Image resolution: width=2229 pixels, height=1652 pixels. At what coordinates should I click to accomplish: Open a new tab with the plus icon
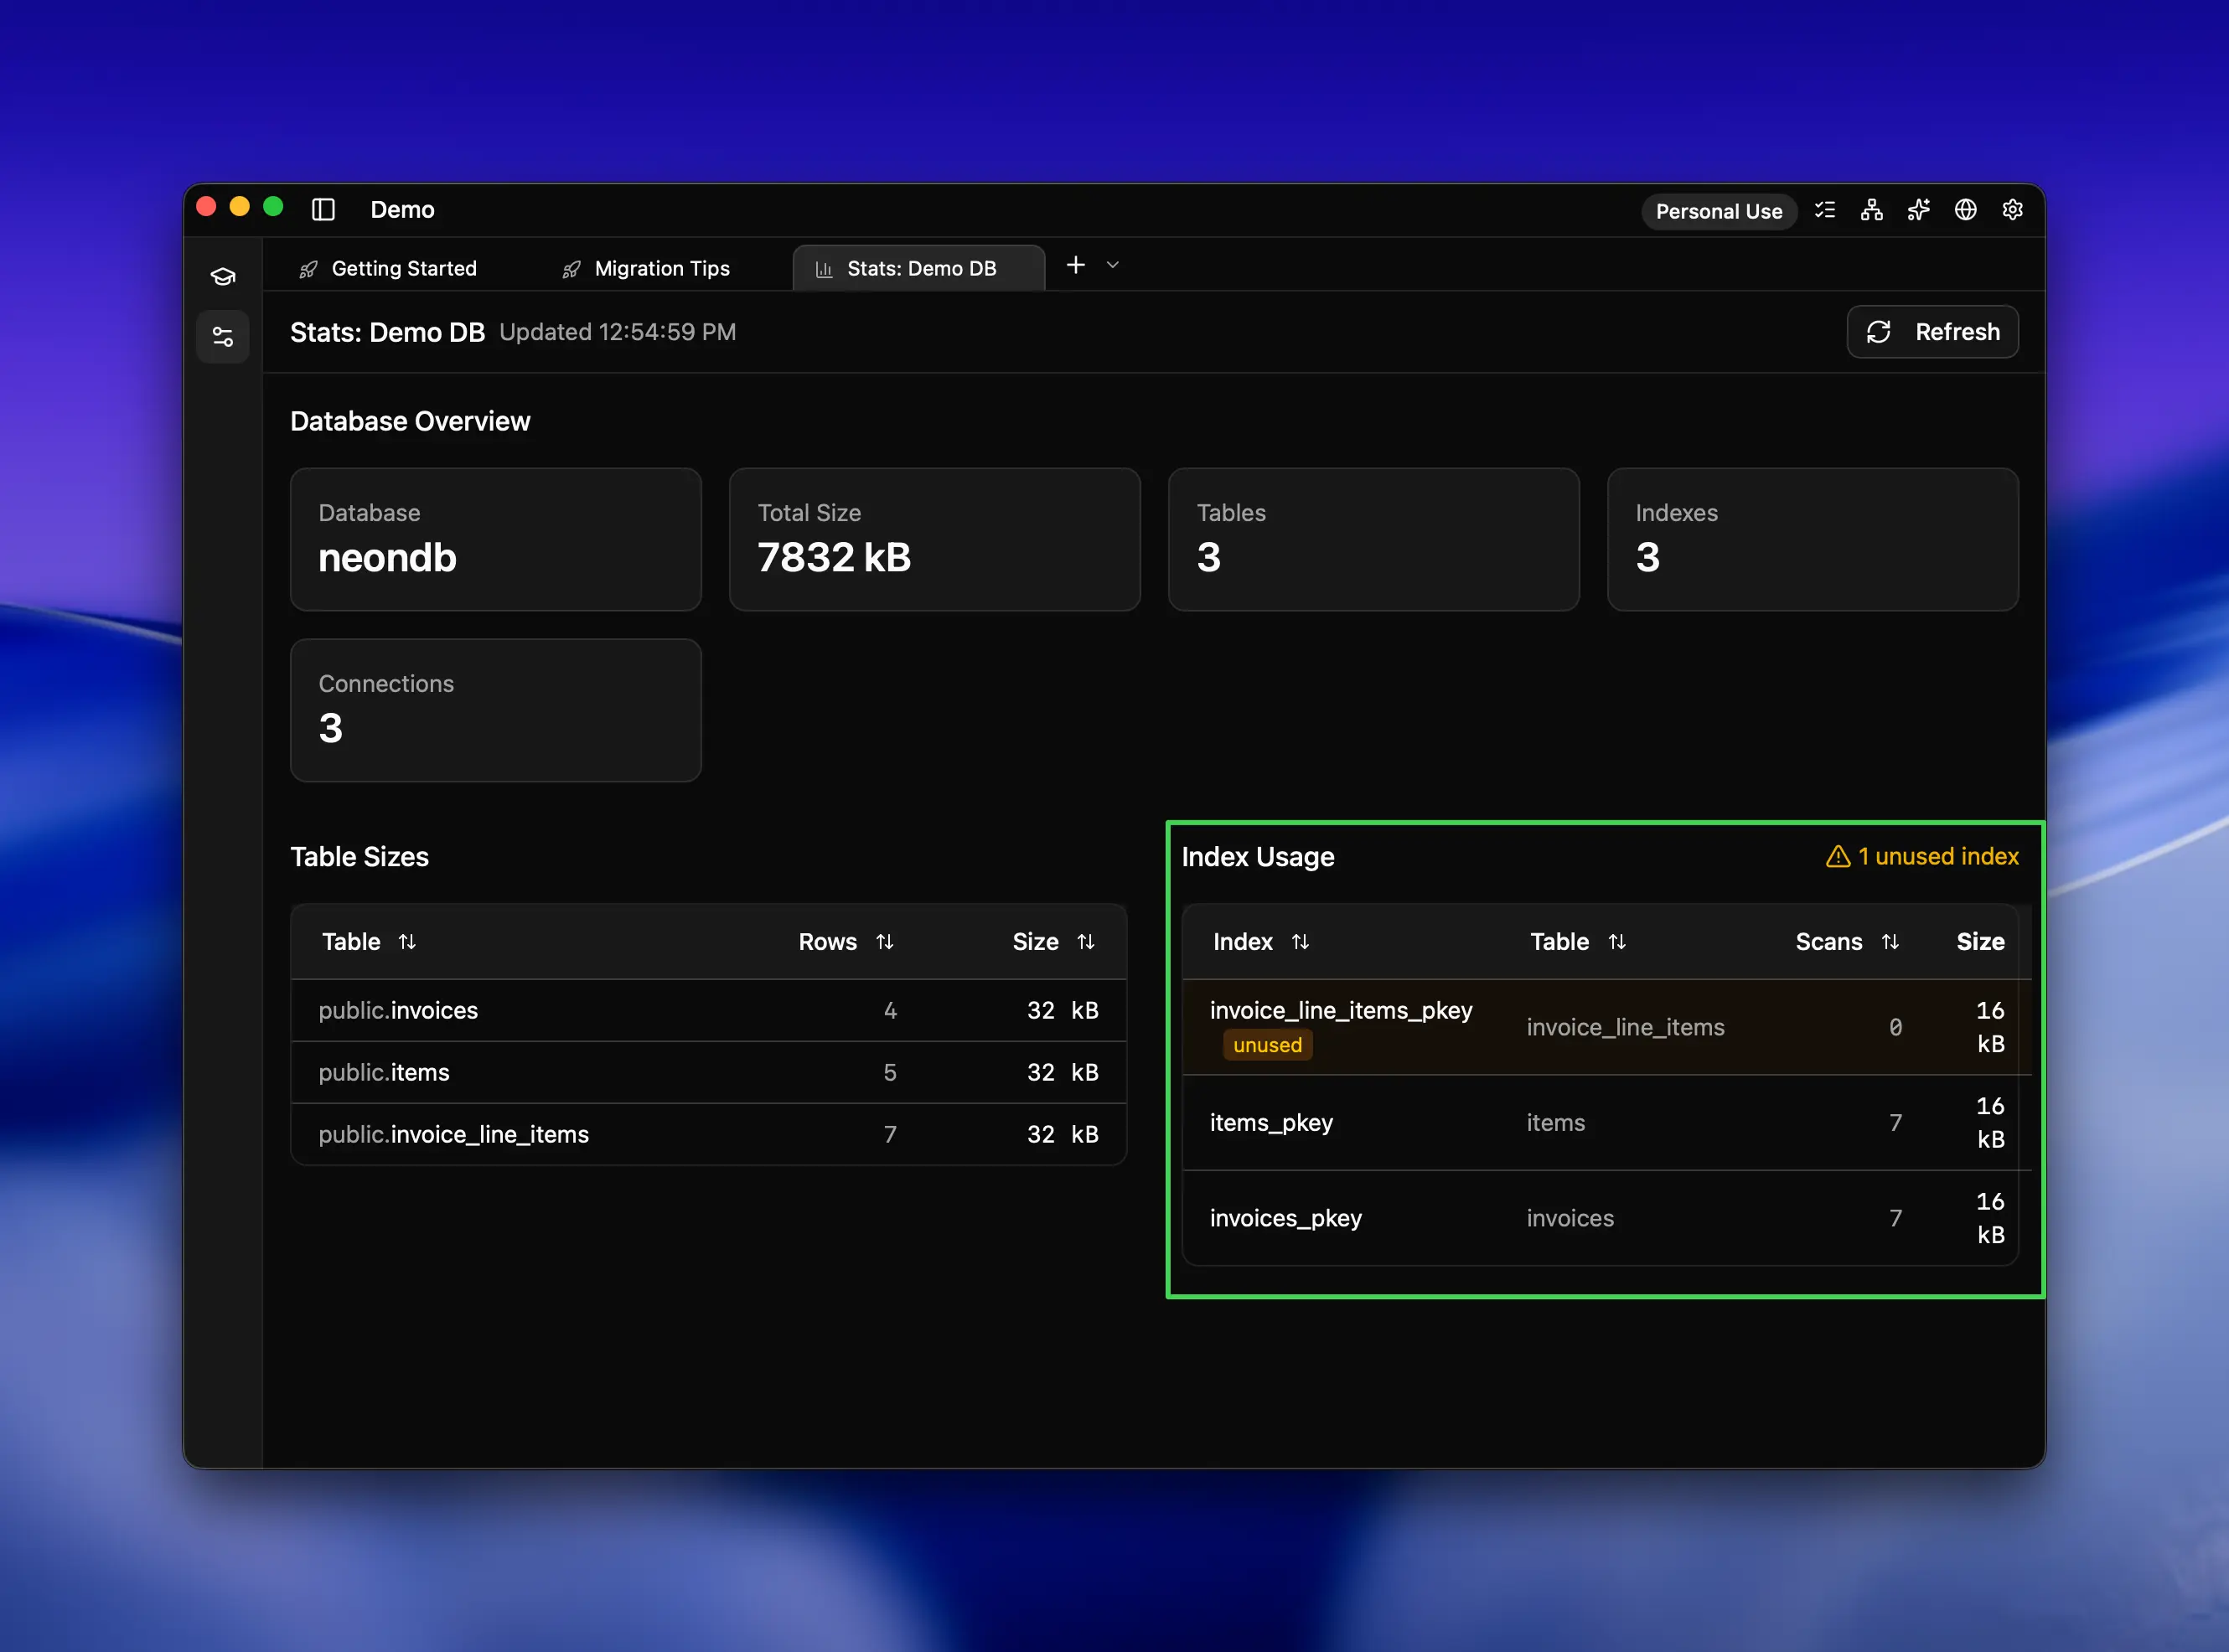[1075, 265]
